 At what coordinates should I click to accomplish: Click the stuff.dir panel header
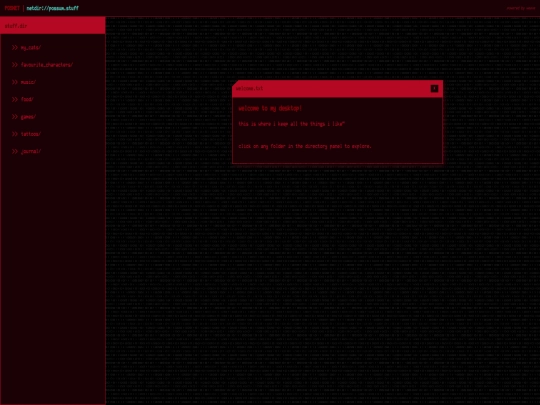pyautogui.click(x=53, y=25)
